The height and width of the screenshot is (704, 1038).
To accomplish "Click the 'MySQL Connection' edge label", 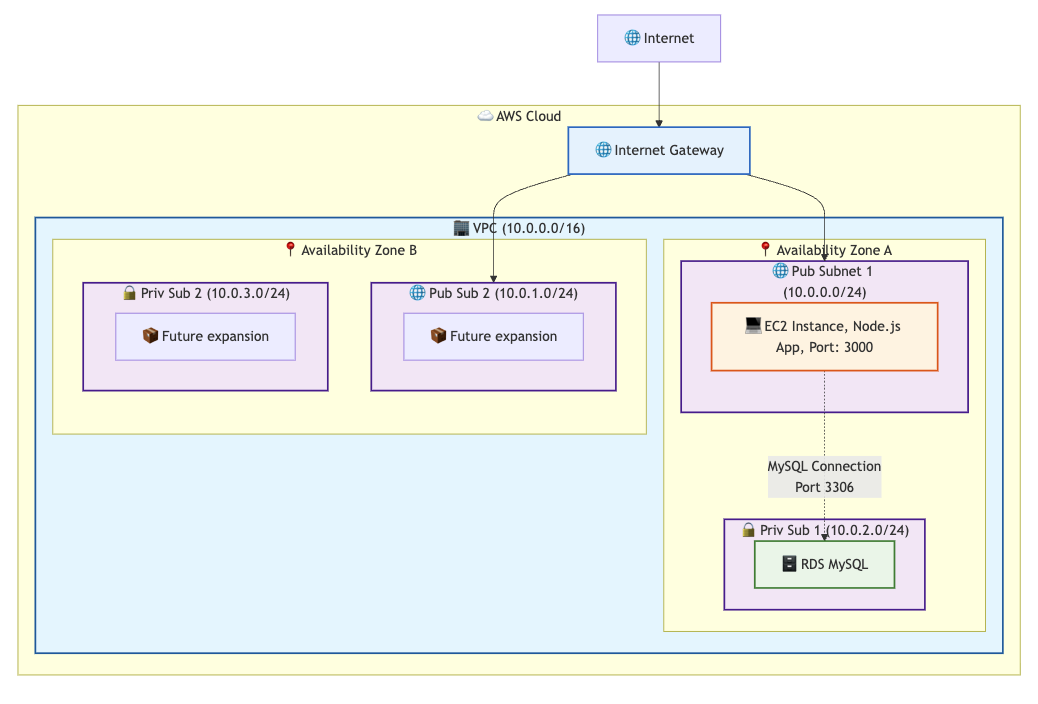I will click(x=824, y=466).
